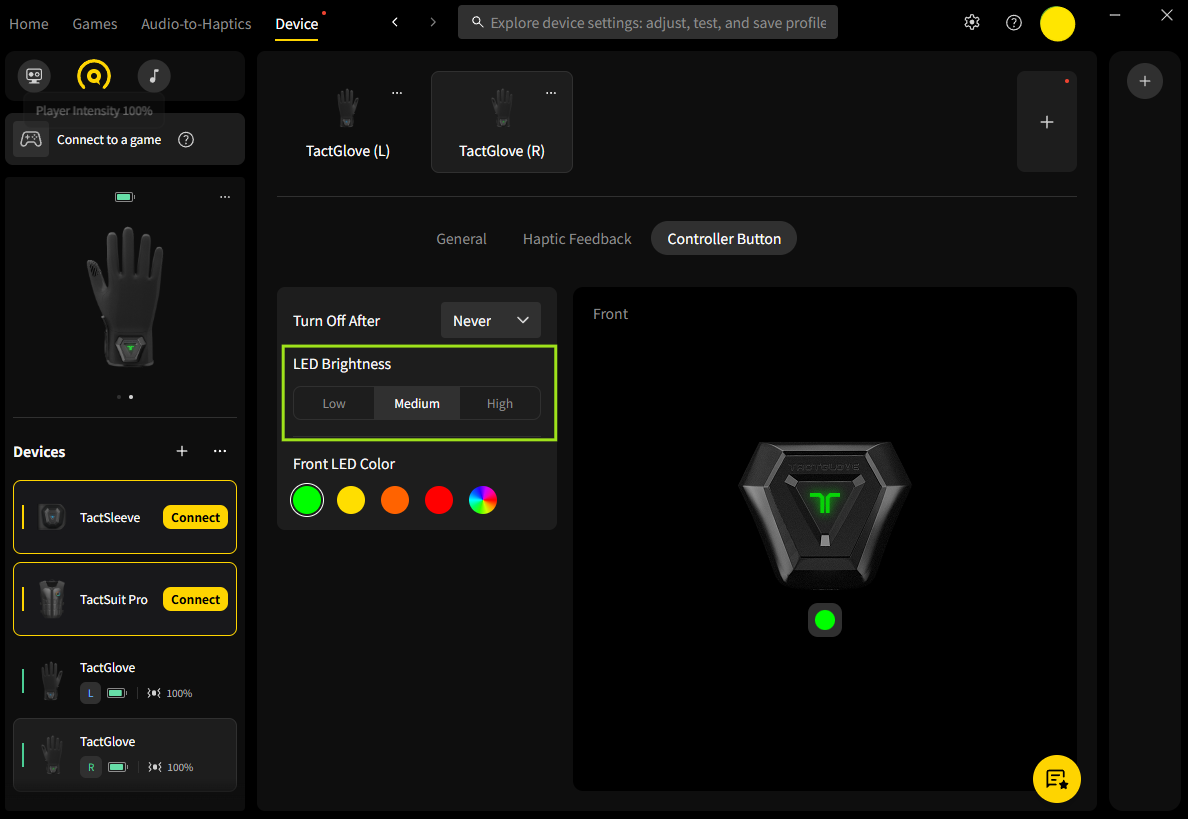Click left TactGlove 100% intensity value
1188x819 pixels.
pyautogui.click(x=180, y=693)
